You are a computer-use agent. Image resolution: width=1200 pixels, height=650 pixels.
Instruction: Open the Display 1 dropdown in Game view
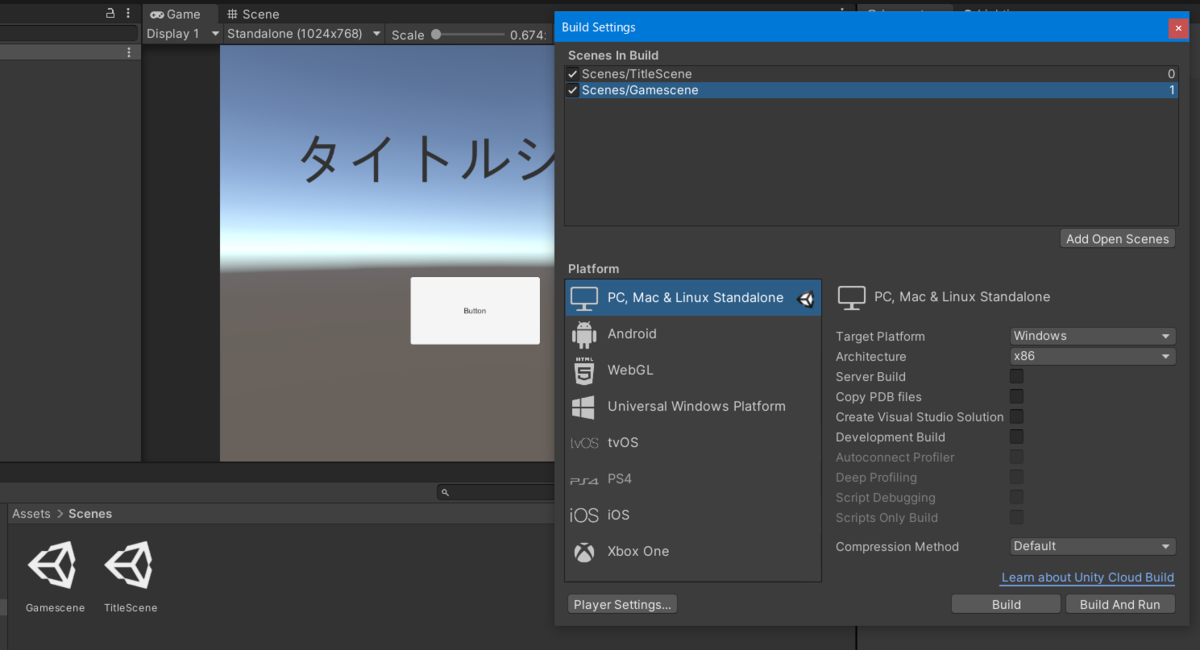(183, 34)
